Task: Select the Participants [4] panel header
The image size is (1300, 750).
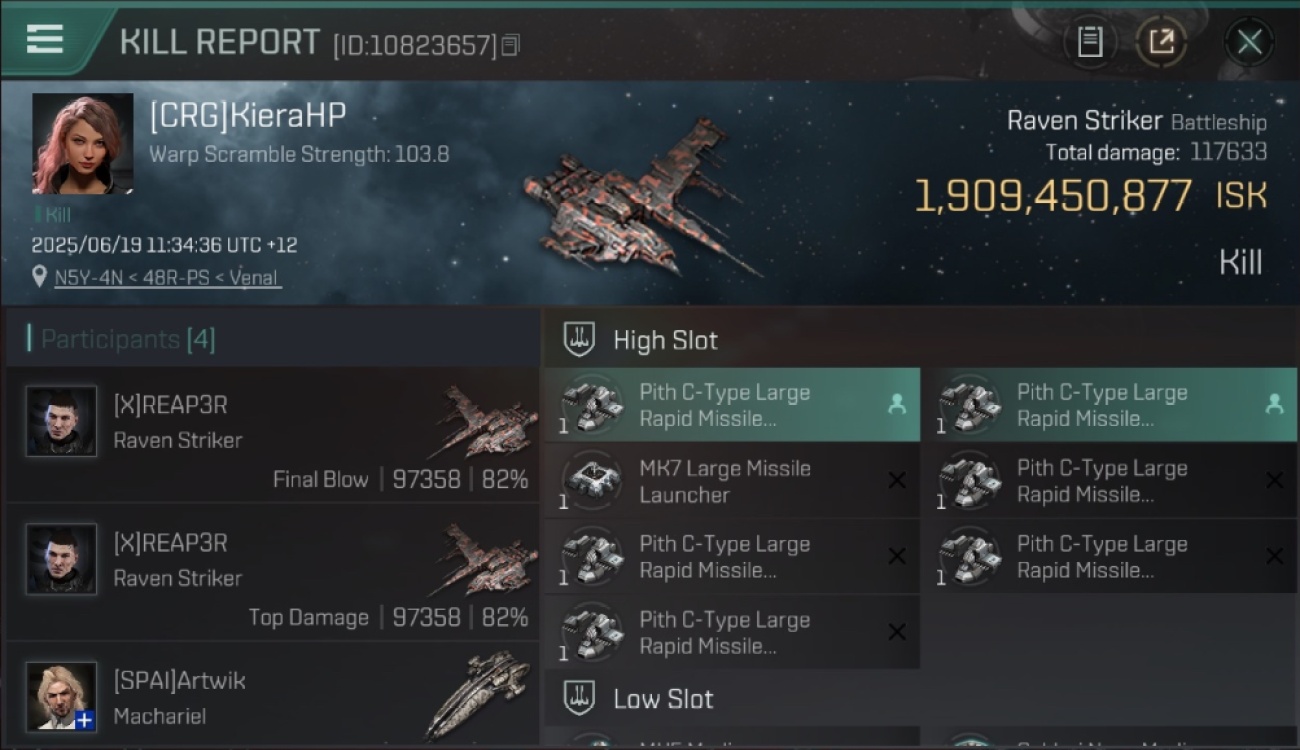Action: (x=272, y=340)
